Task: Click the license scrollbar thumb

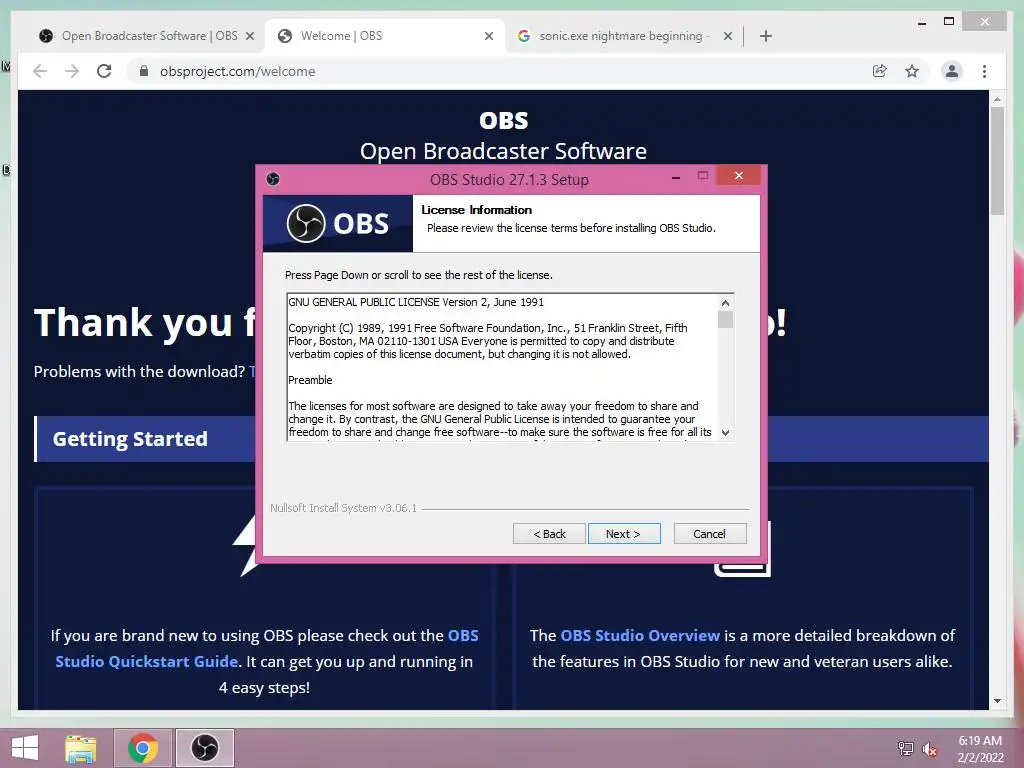Action: click(725, 319)
